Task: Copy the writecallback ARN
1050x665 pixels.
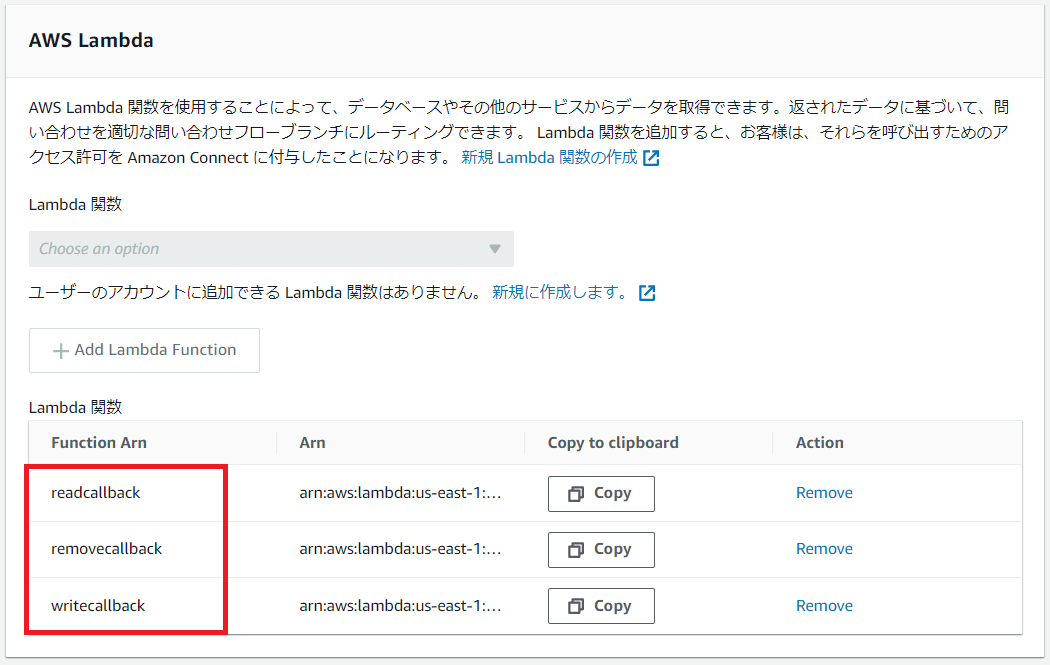Action: pos(601,606)
